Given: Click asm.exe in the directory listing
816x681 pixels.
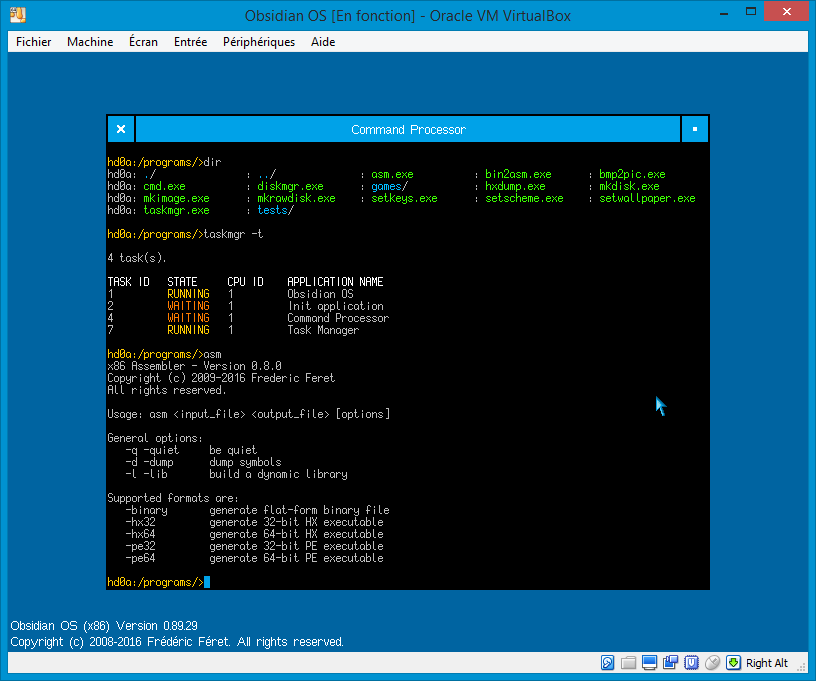Looking at the screenshot, I should (x=392, y=174).
